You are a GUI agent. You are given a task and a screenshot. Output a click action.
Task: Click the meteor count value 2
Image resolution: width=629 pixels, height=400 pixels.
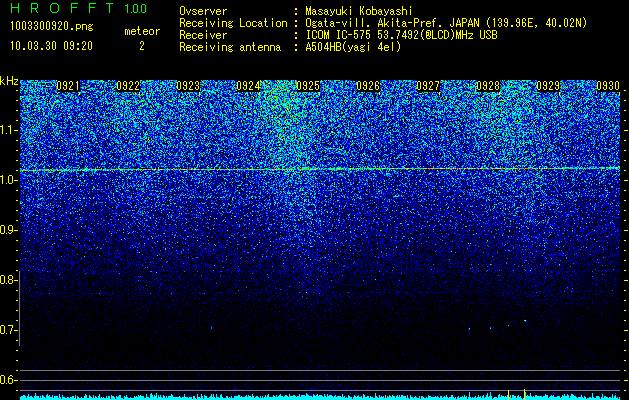(x=142, y=46)
